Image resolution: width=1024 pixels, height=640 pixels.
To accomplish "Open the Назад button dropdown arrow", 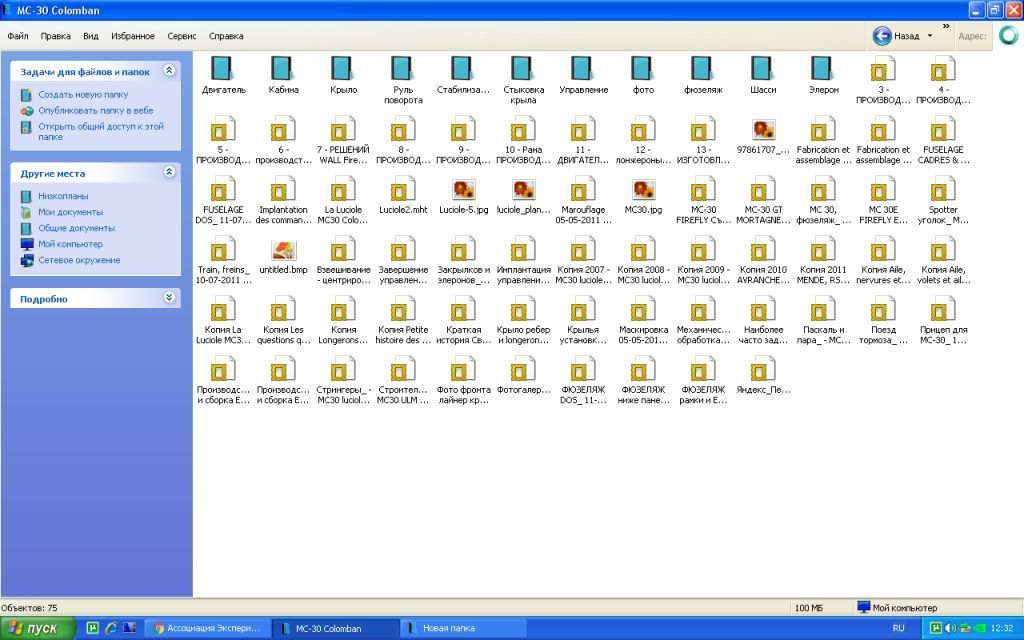I will pos(930,36).
